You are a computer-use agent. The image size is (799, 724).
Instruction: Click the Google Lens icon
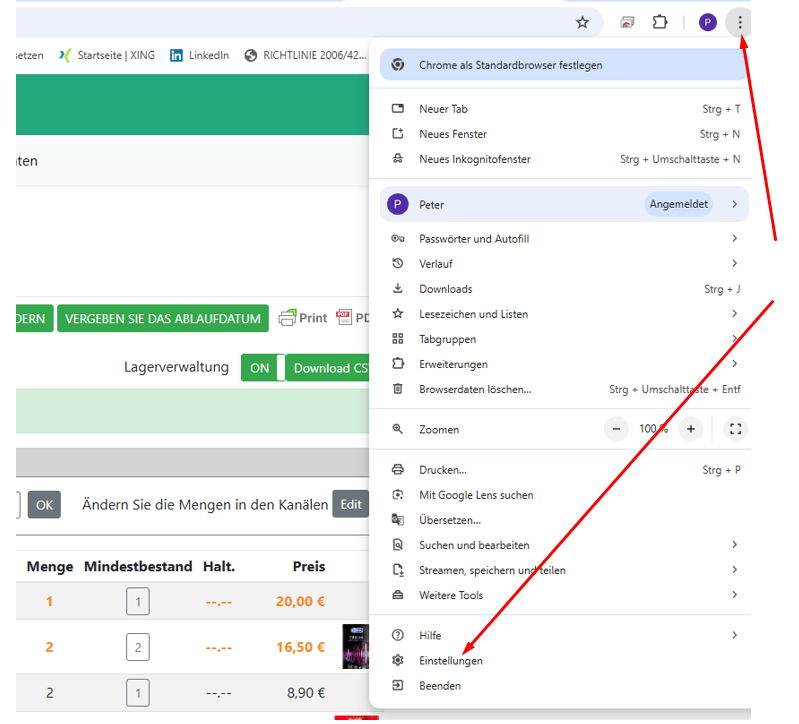coord(397,495)
